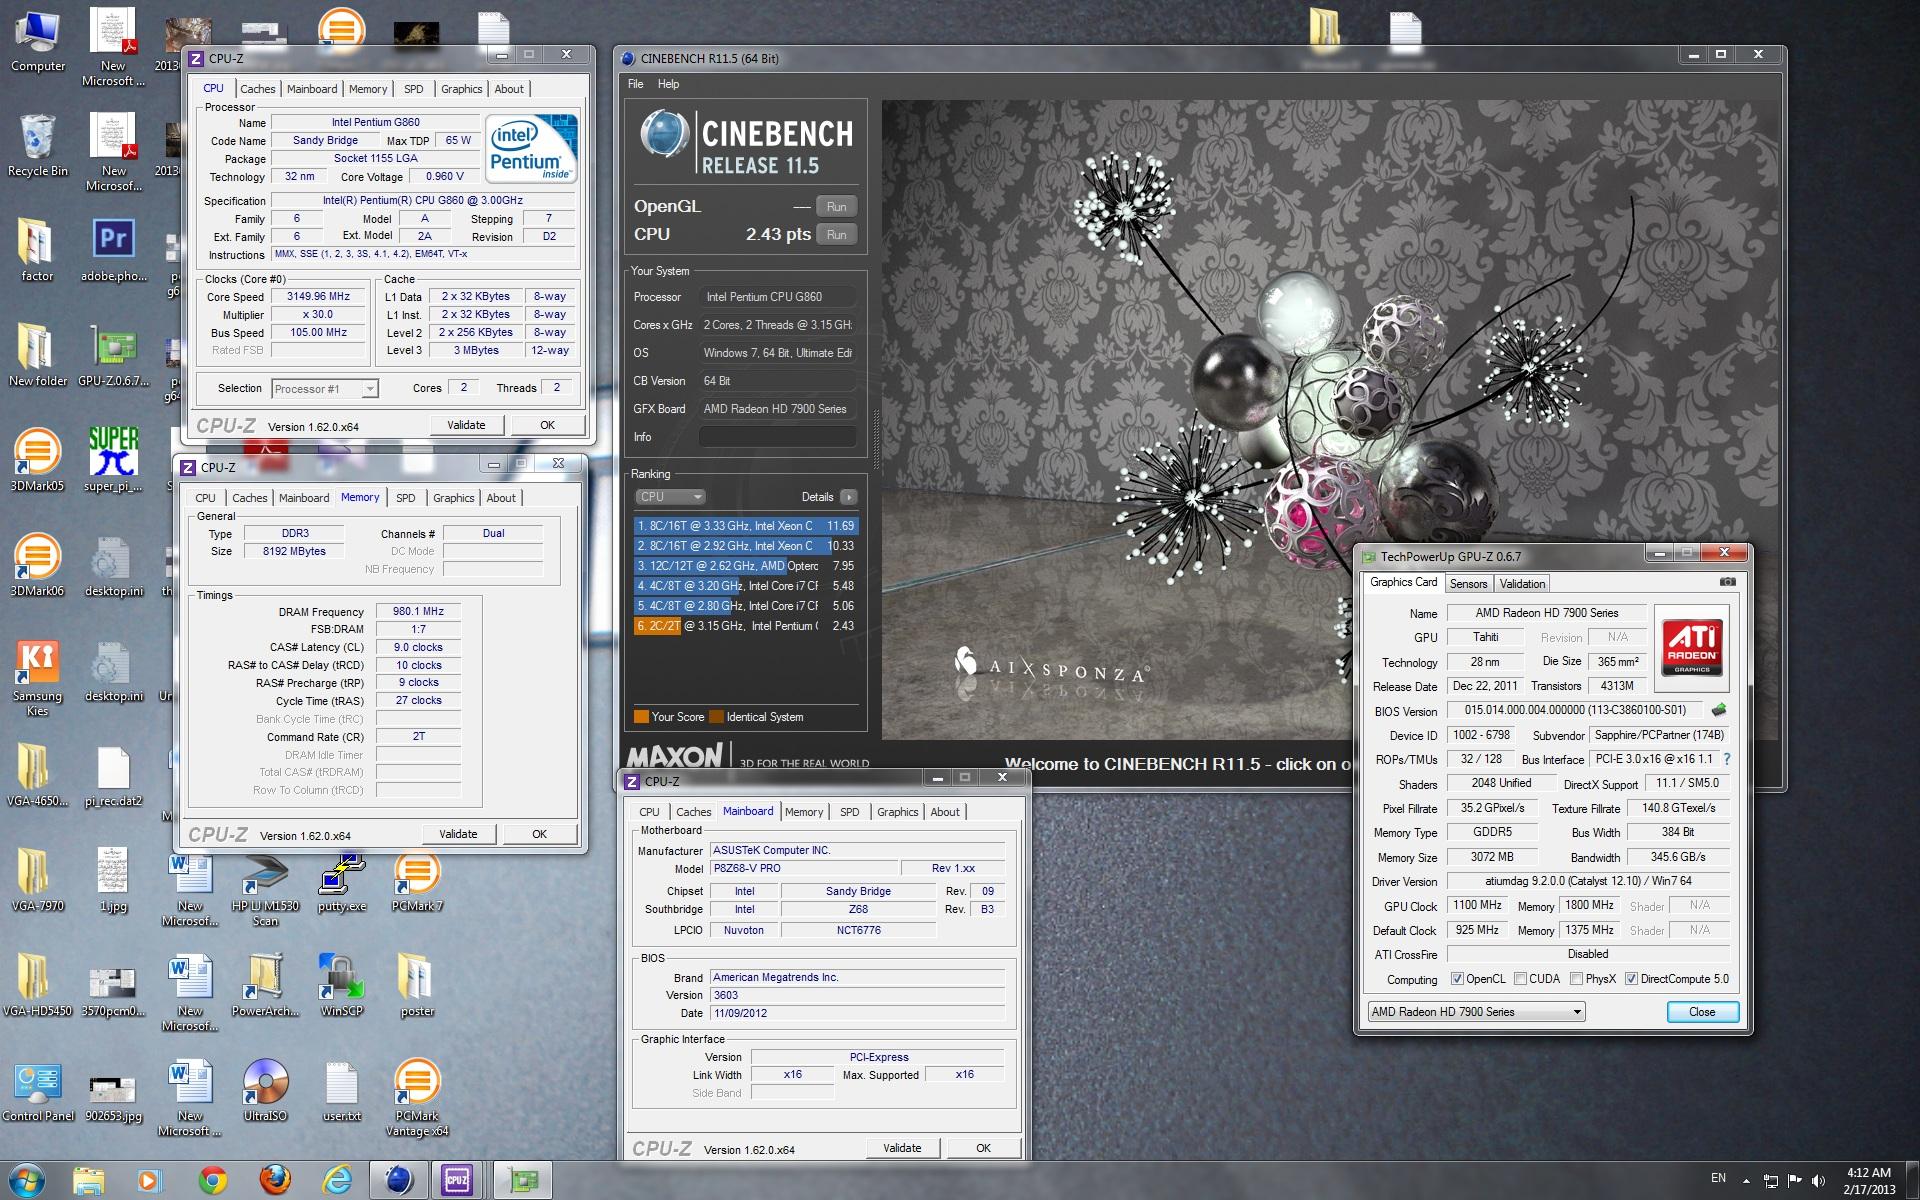Viewport: 1920px width, 1200px height.
Task: Open the super_pi desktop icon
Action: [114, 460]
